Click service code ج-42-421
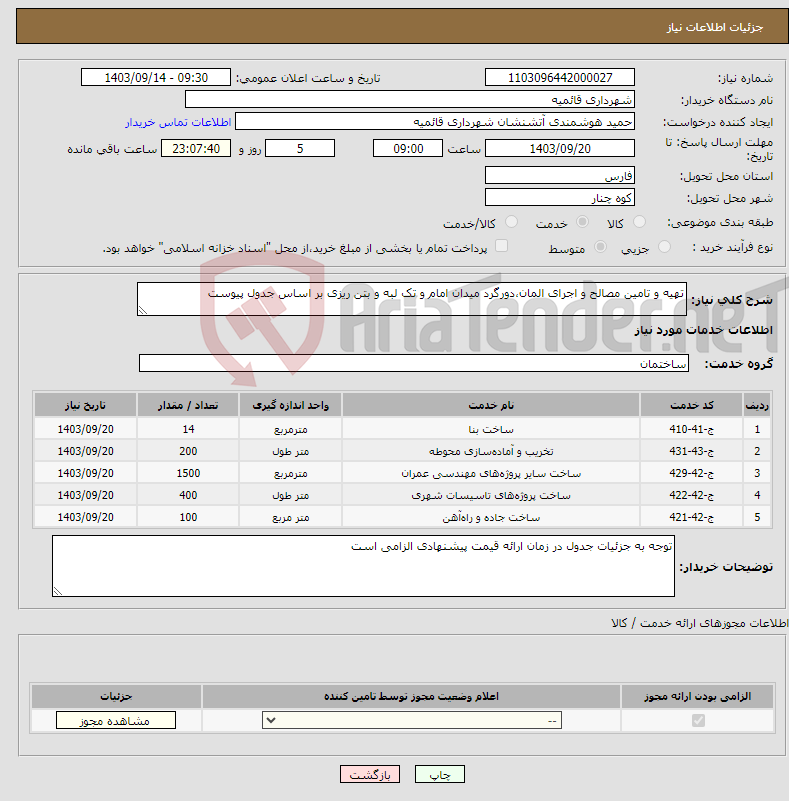The width and height of the screenshot is (789, 801). click(x=691, y=517)
